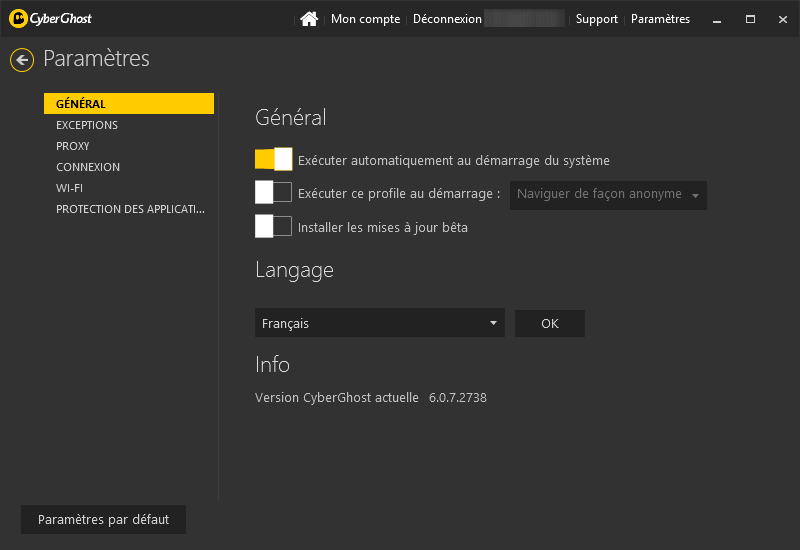
Task: Open the Naviguer de façon anonyme dropdown
Action: point(608,195)
